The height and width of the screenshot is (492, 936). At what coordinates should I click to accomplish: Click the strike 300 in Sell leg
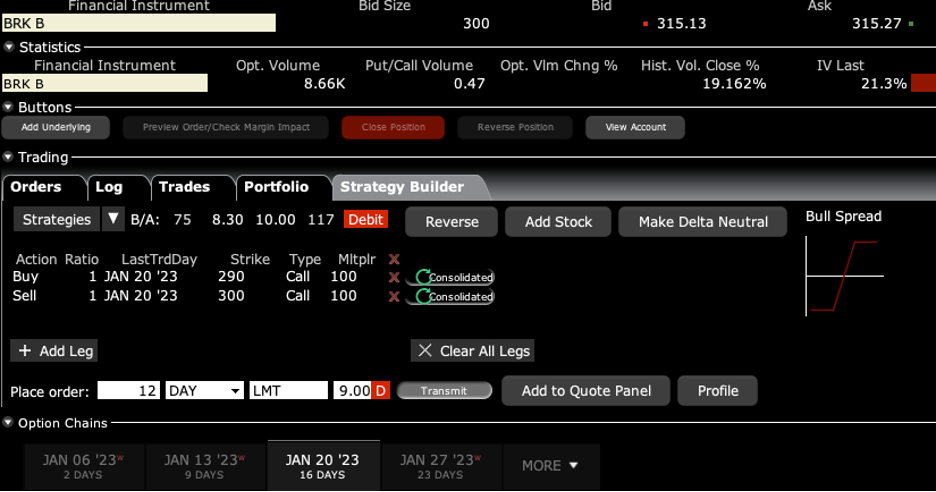[x=231, y=296]
